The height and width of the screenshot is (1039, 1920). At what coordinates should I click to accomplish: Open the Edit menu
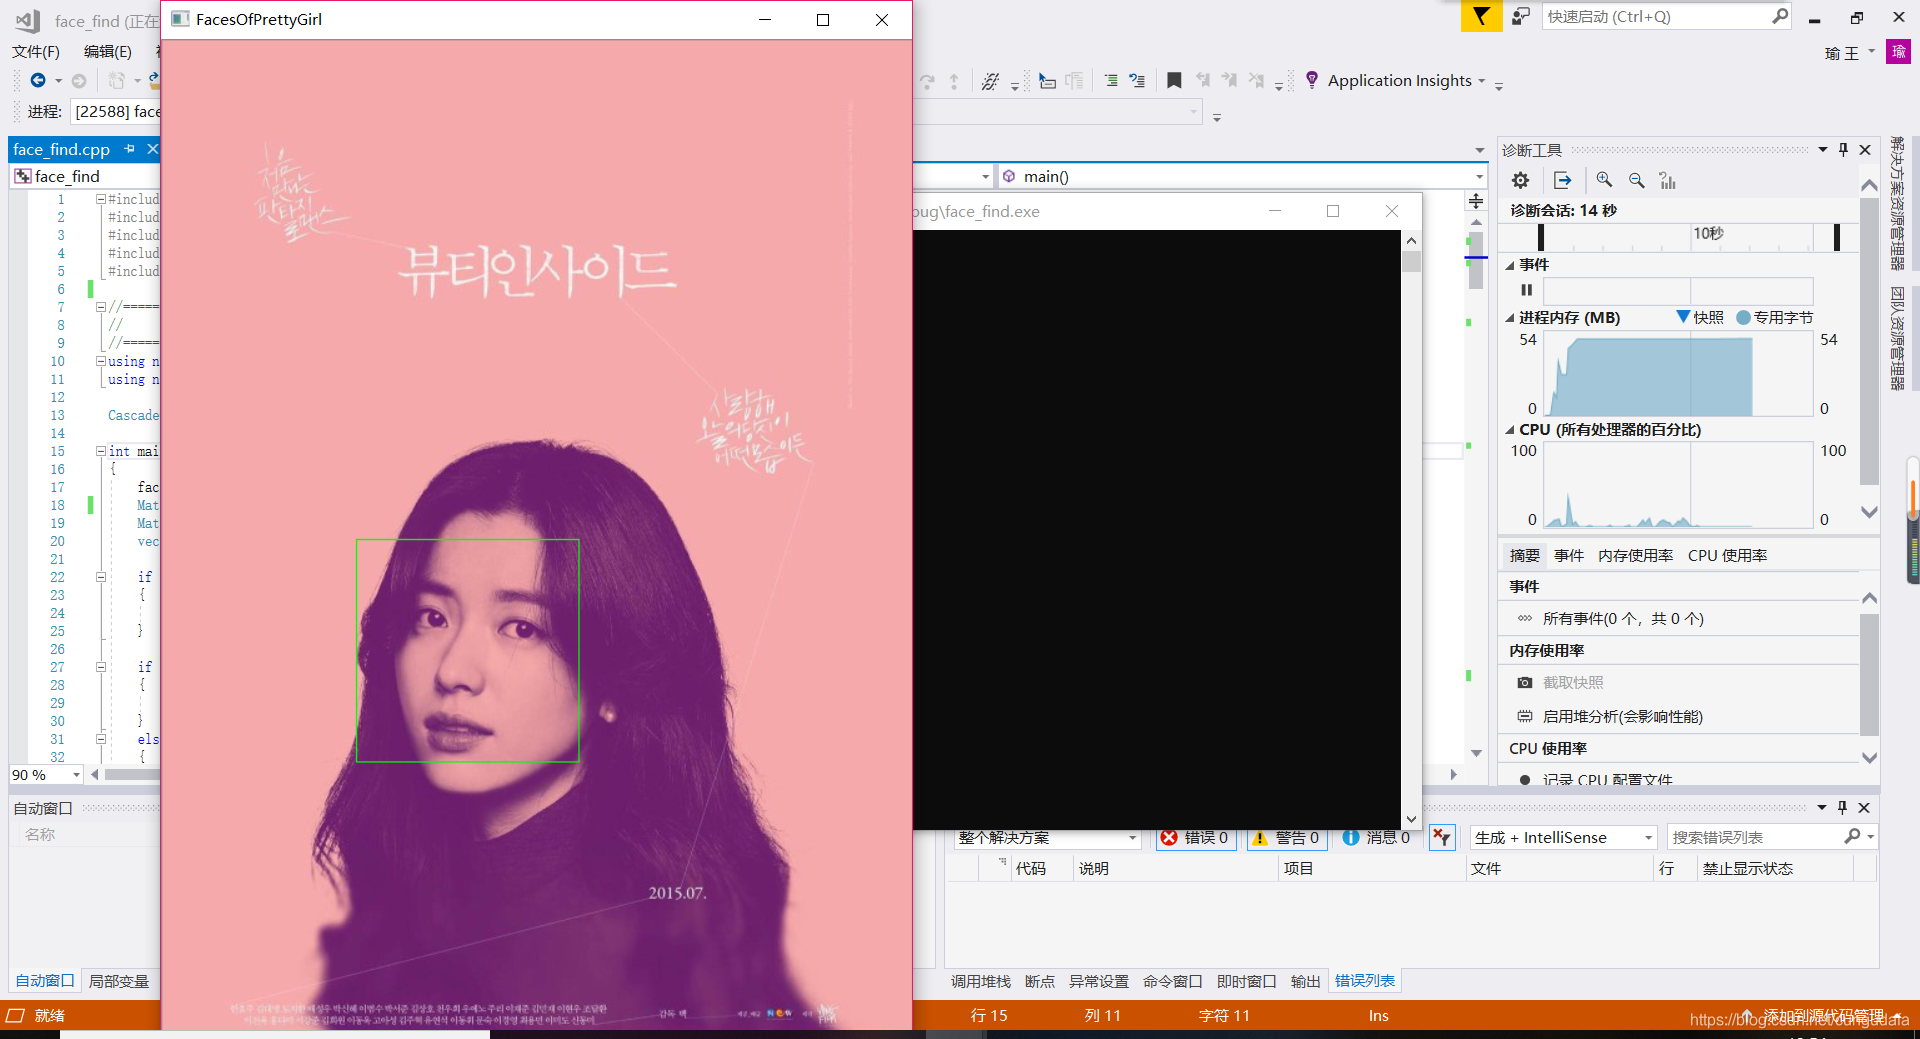coord(108,51)
